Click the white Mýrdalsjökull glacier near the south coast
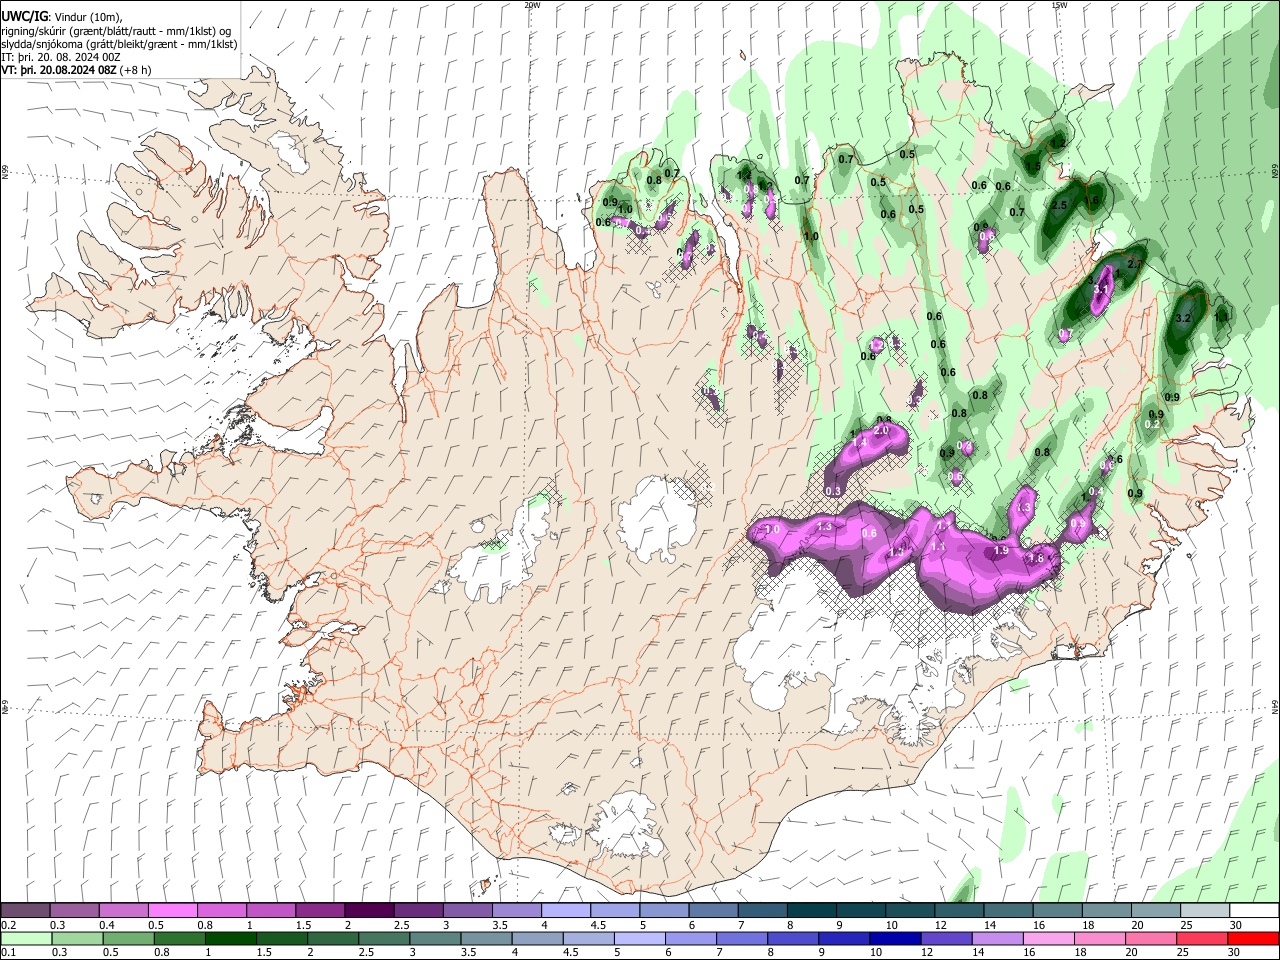This screenshot has height=960, width=1280. click(x=627, y=825)
